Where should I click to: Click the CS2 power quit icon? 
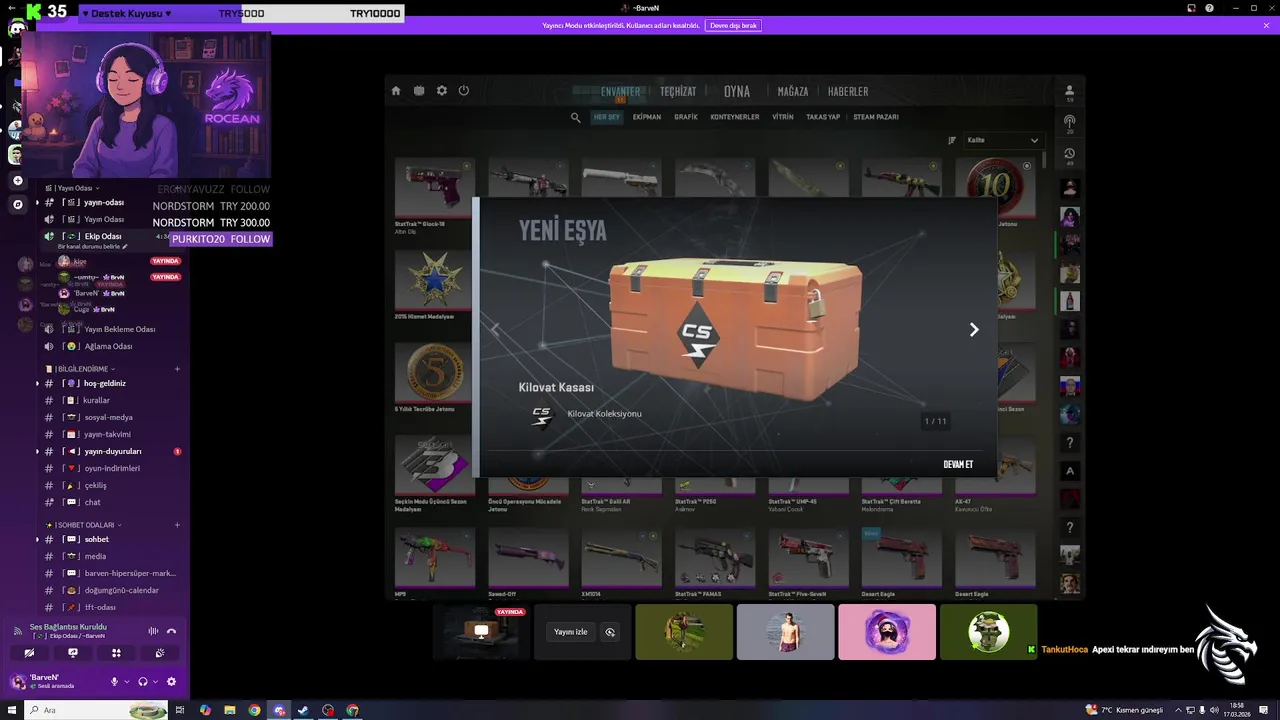[x=464, y=91]
